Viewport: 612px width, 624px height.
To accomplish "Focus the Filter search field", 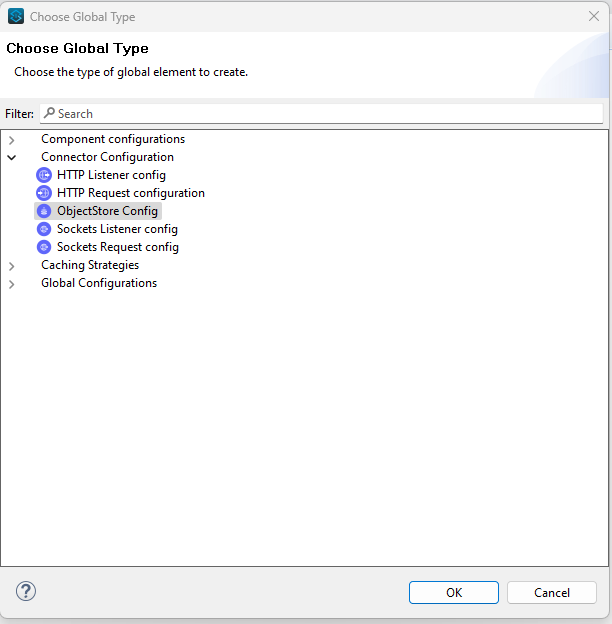I will click(x=320, y=114).
